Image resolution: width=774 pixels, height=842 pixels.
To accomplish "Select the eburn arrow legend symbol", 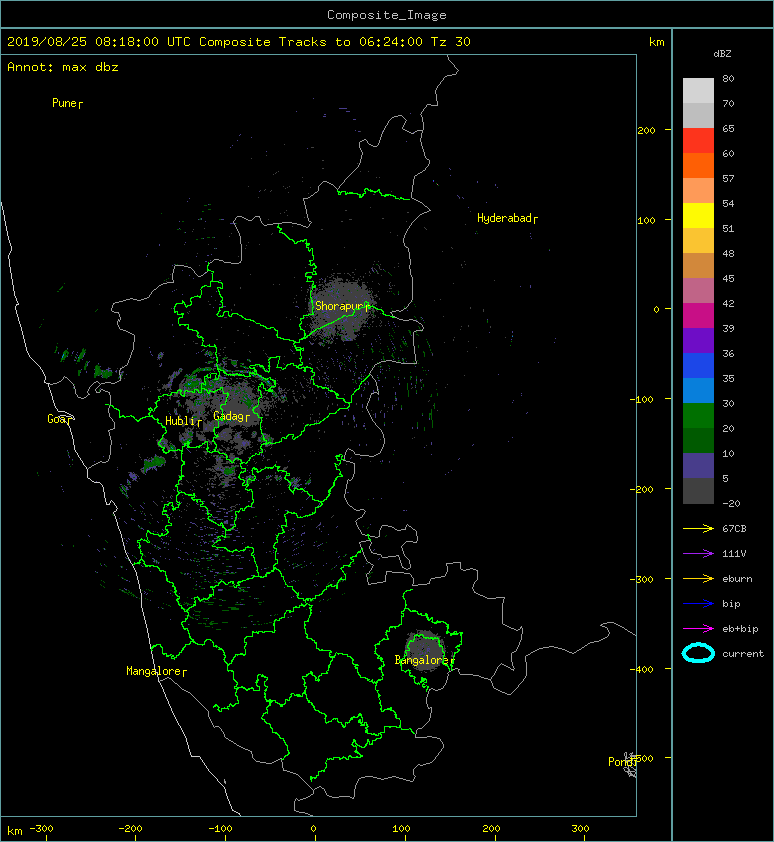I will (698, 578).
